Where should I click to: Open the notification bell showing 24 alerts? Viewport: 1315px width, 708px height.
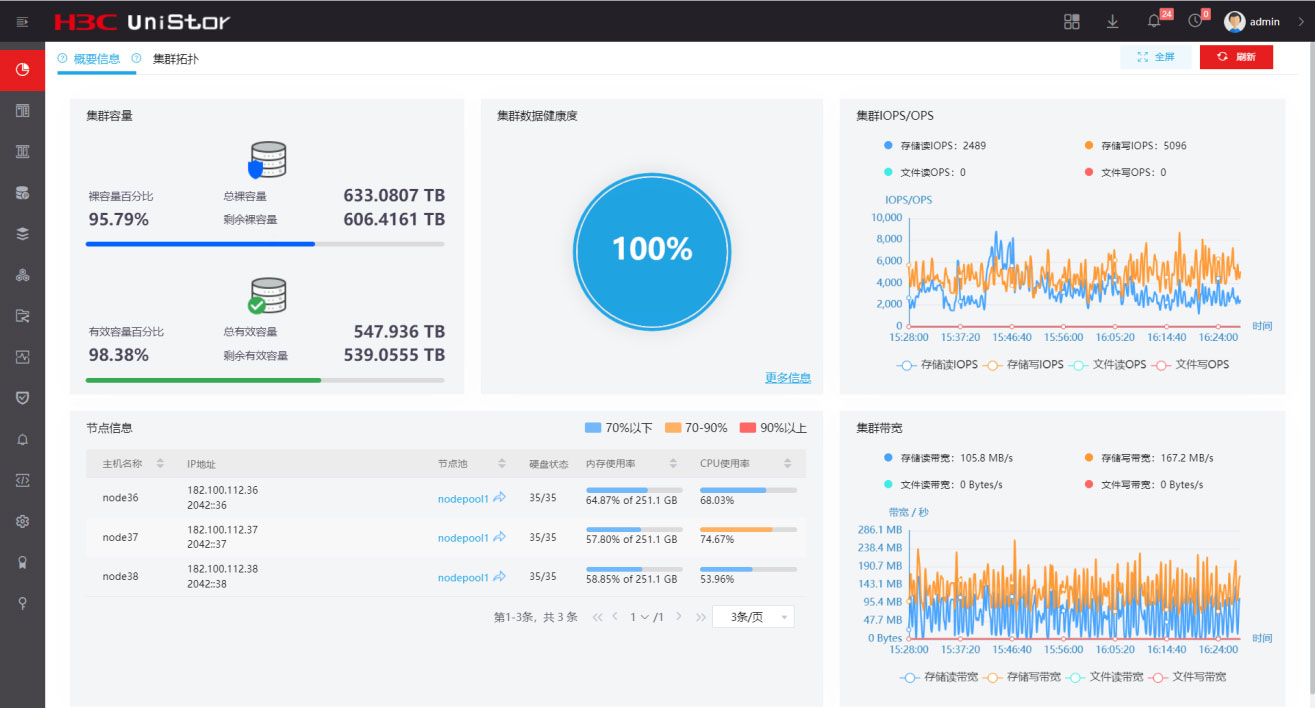(1154, 21)
